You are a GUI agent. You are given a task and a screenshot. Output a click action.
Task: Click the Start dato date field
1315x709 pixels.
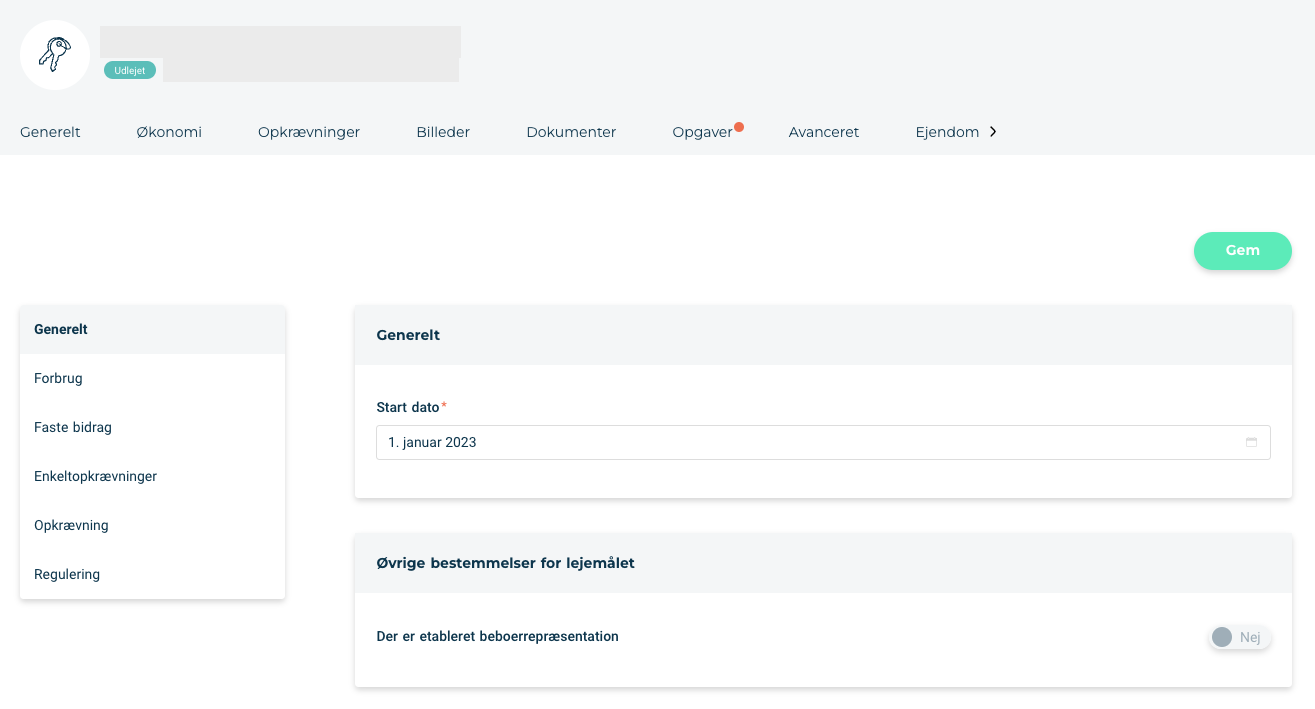[823, 442]
